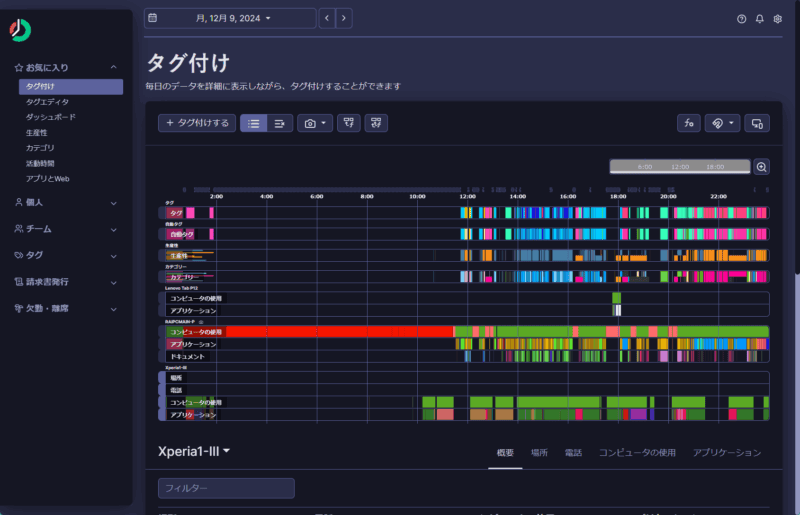Click the person icon beside 個人
The width and height of the screenshot is (800, 515).
click(19, 203)
